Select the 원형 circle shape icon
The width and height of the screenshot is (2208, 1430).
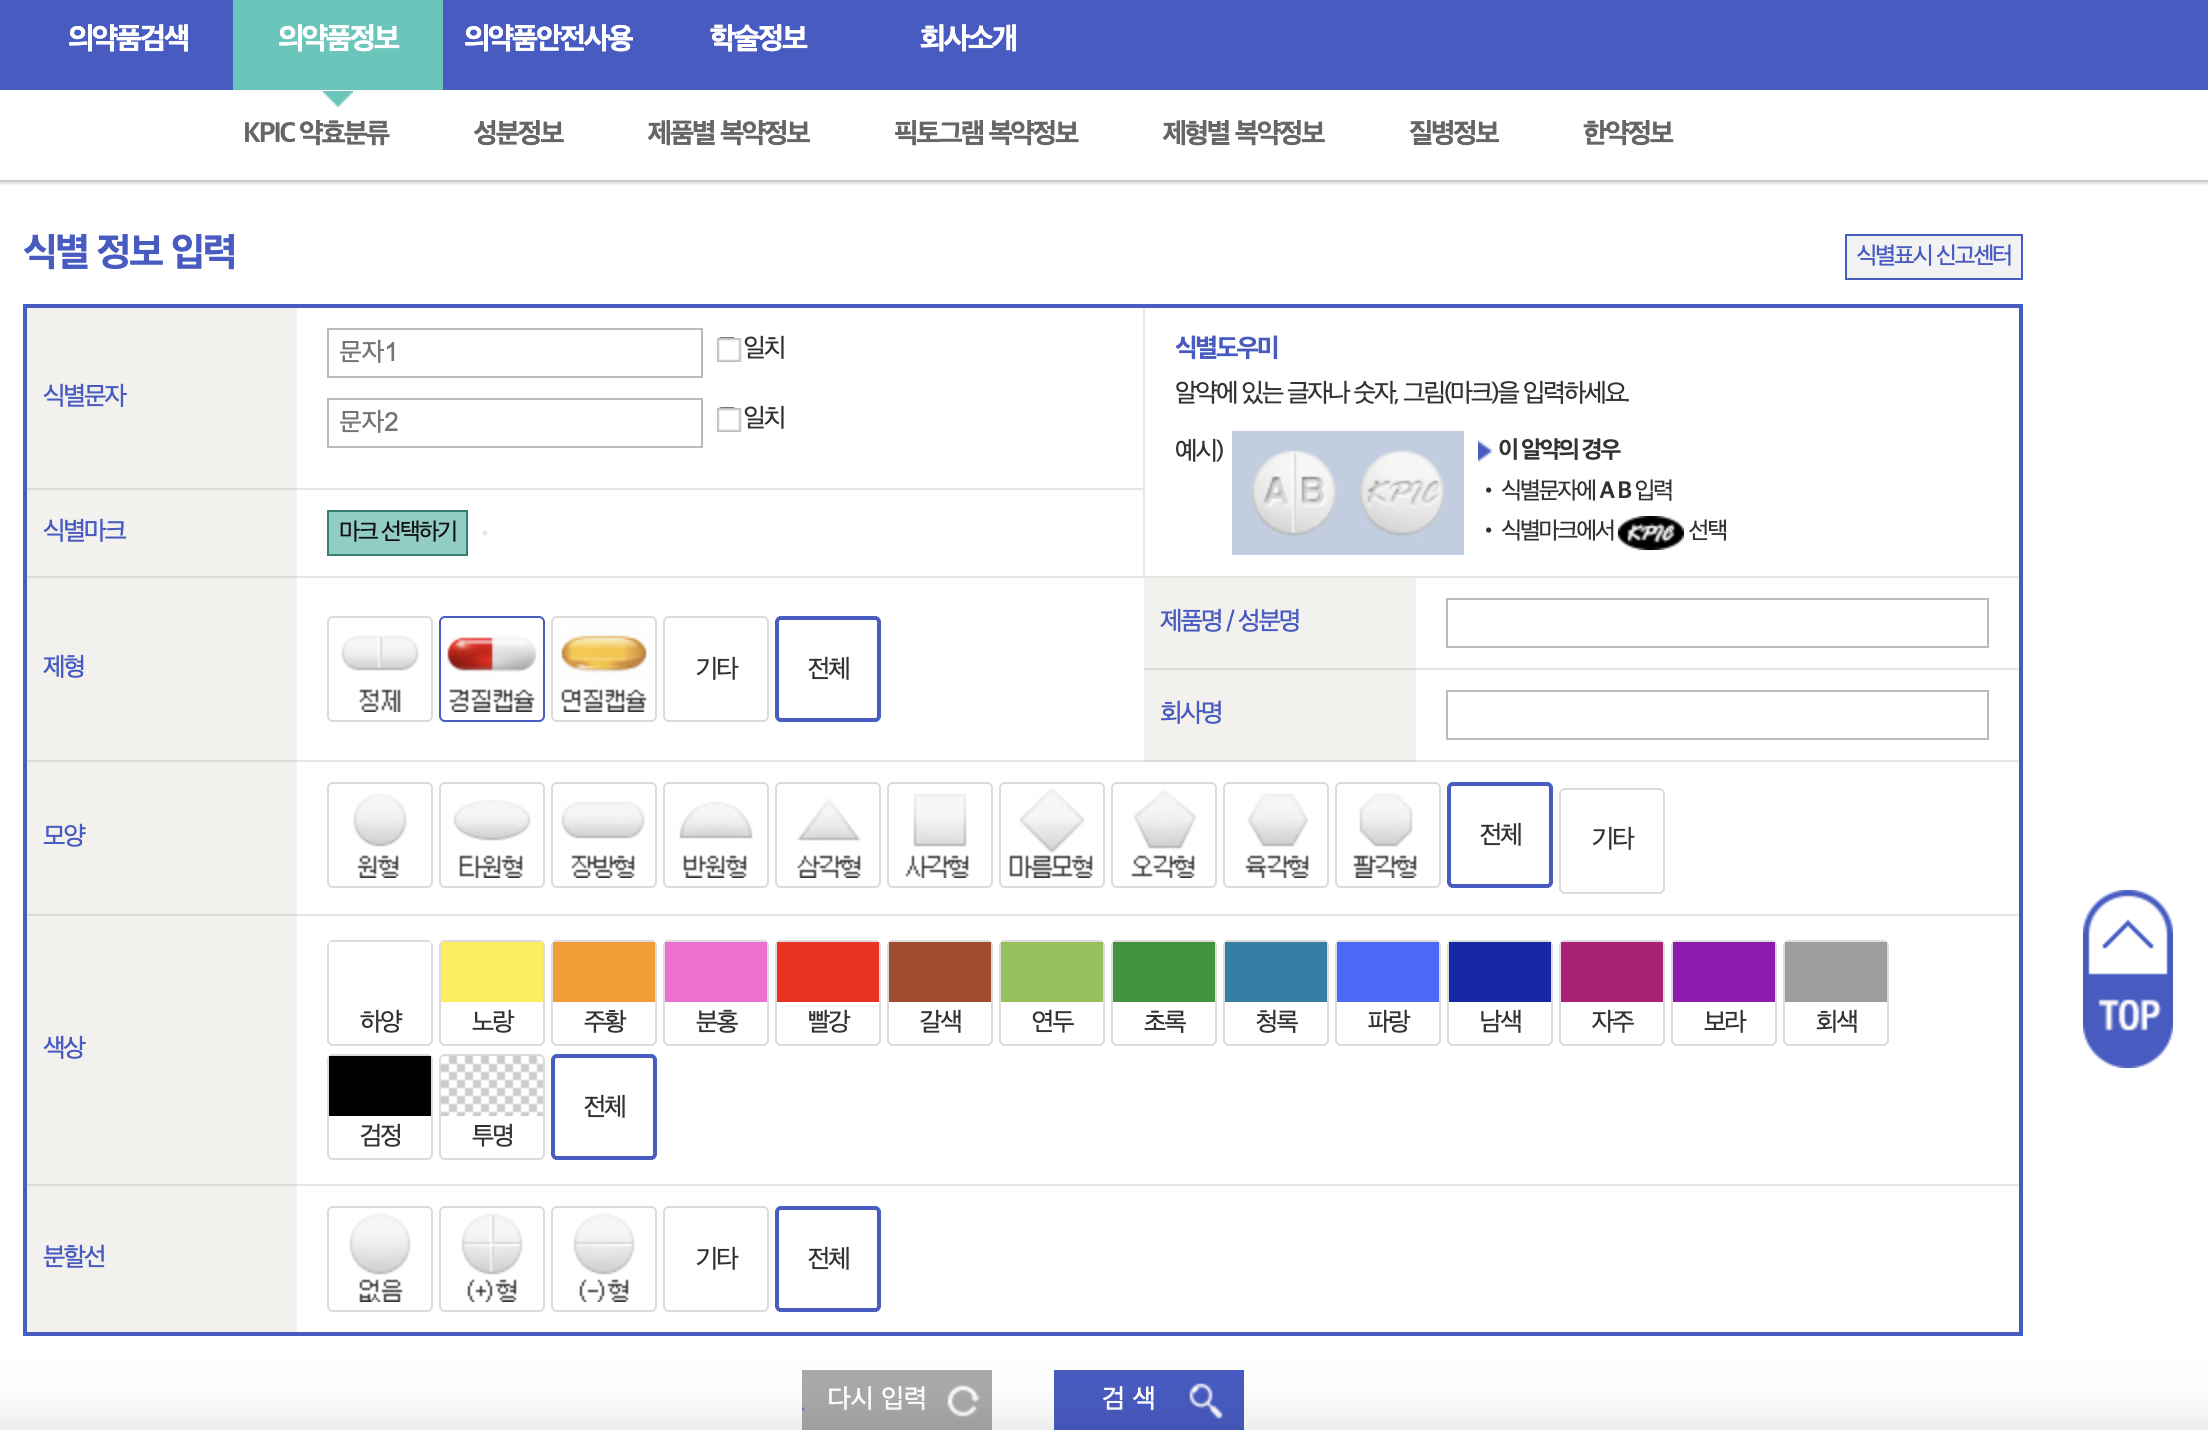380,834
